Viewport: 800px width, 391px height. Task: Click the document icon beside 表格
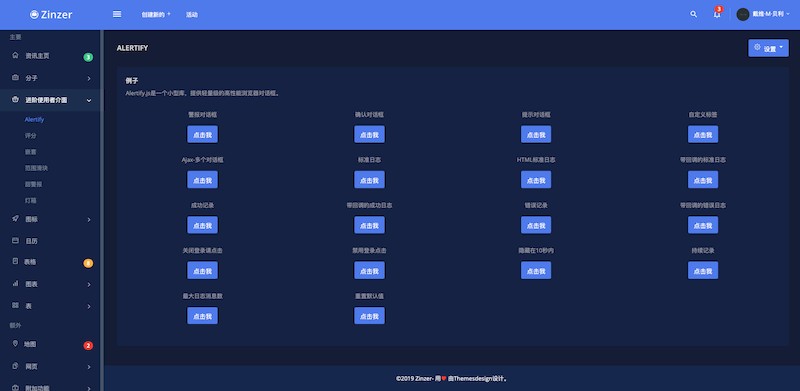pyautogui.click(x=15, y=261)
